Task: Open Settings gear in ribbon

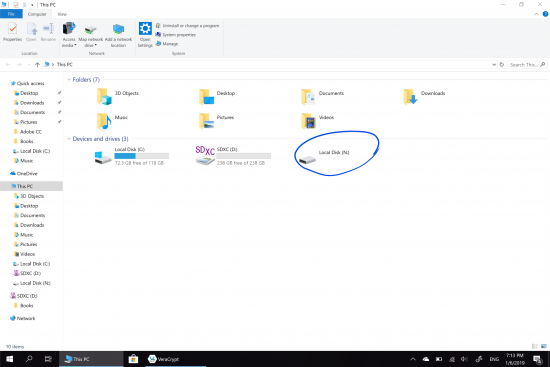Action: click(145, 34)
